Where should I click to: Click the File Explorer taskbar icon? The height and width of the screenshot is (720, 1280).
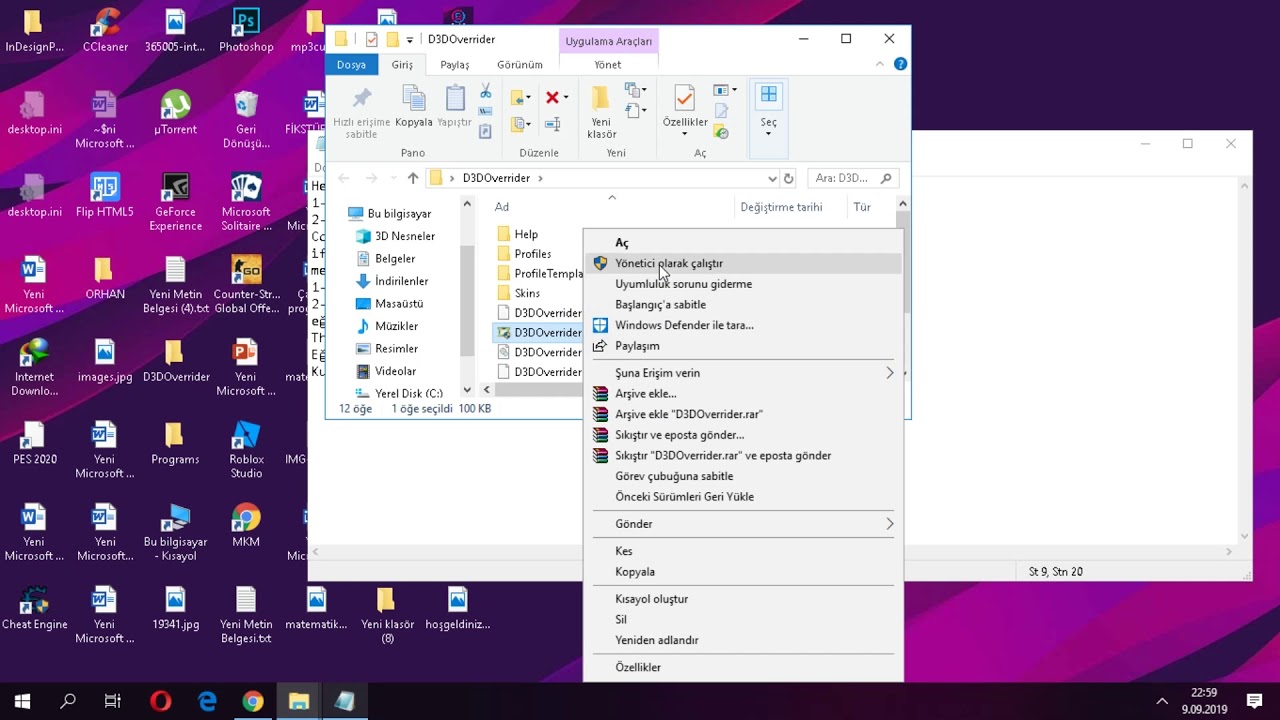(299, 701)
